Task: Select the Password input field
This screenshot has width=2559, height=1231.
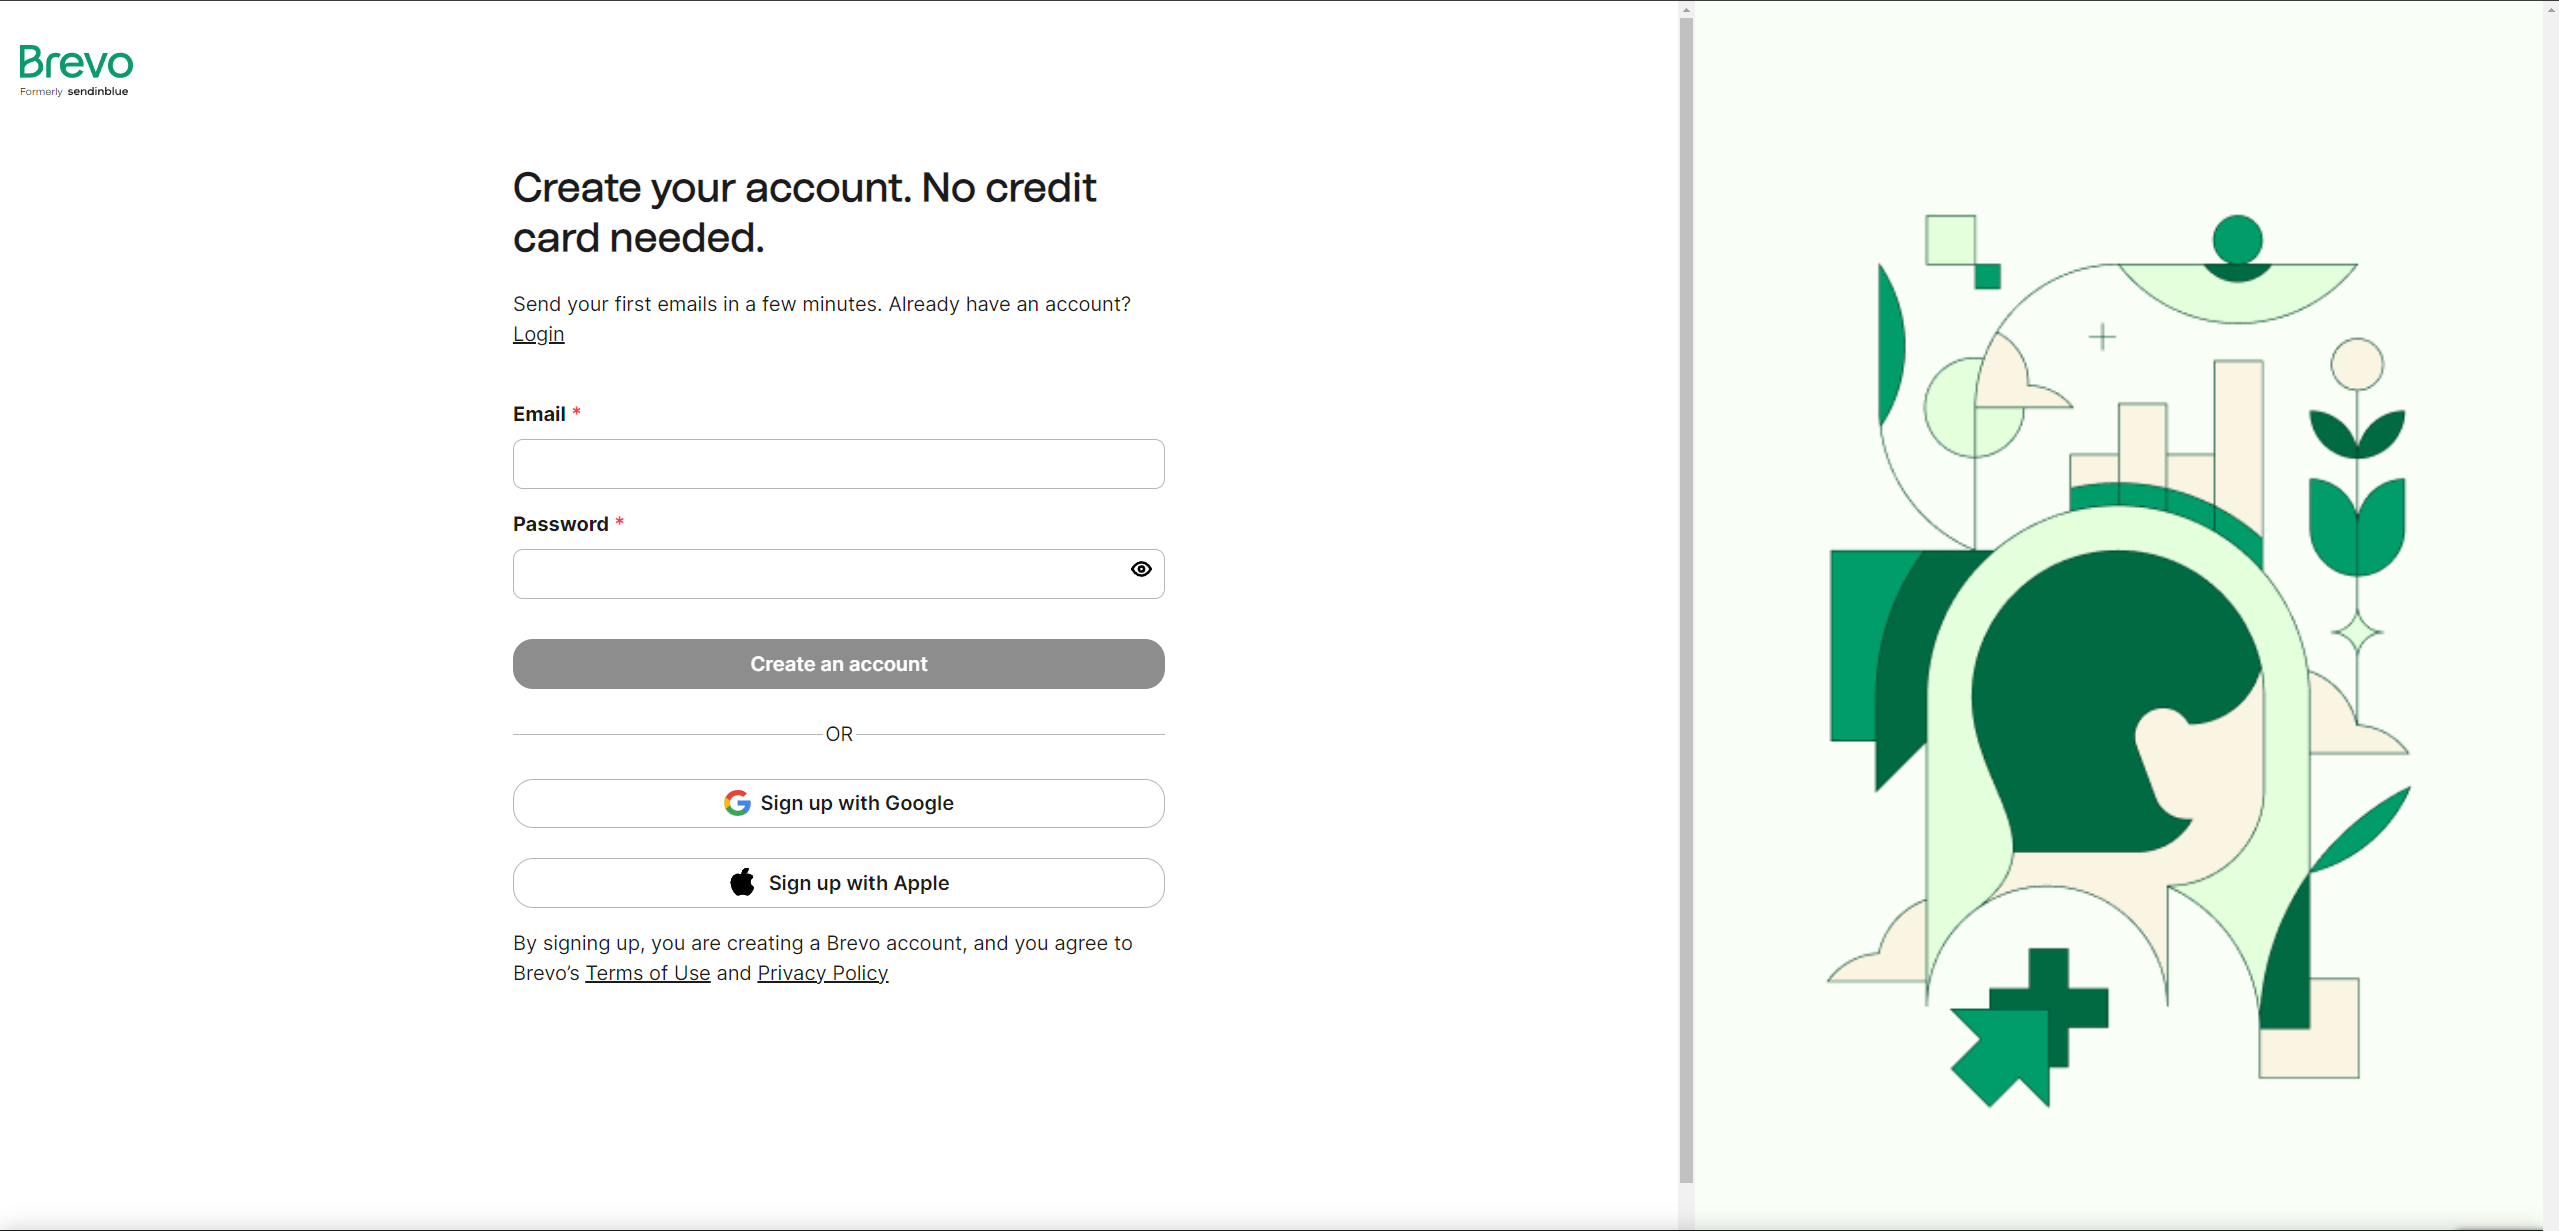Action: [x=820, y=573]
